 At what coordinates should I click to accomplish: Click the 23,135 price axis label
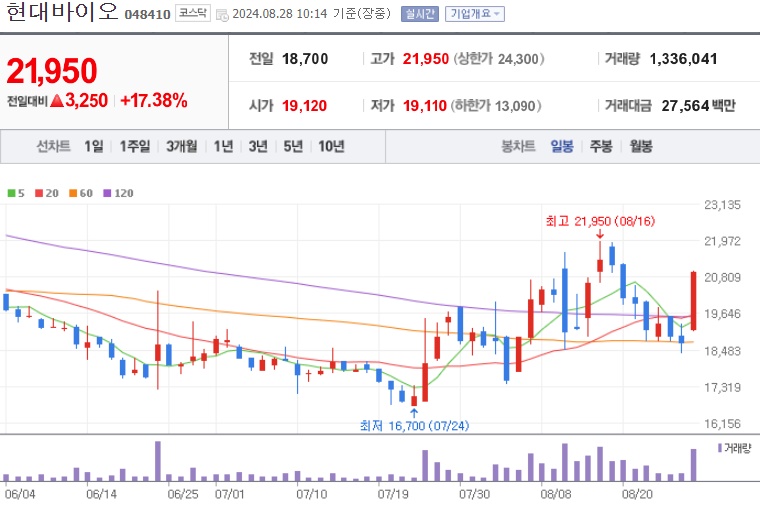[x=722, y=205]
